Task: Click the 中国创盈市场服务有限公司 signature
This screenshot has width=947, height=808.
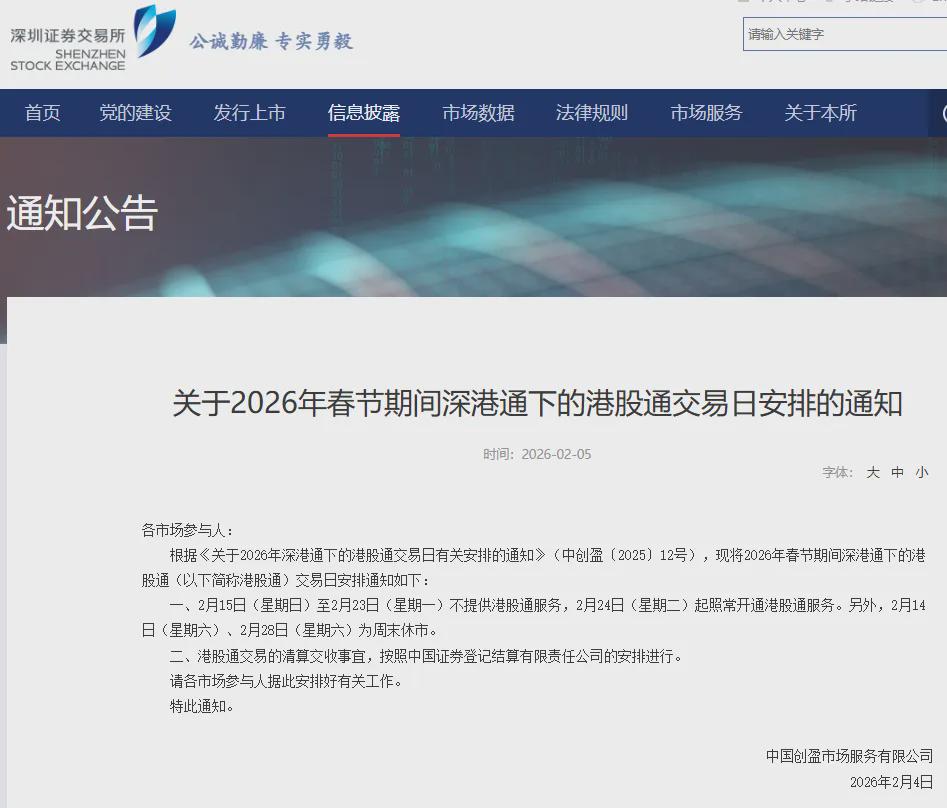Action: pos(849,756)
